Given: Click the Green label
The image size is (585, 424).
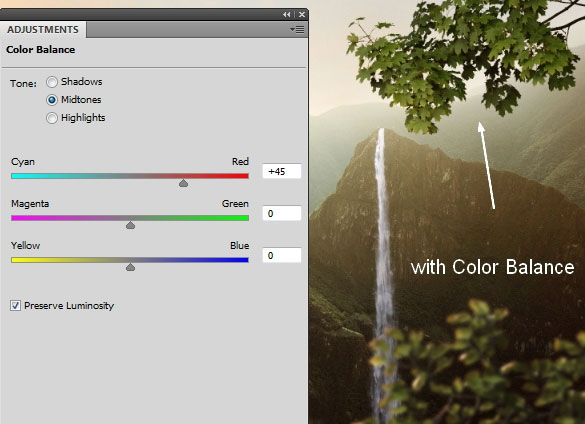Looking at the screenshot, I should 235,204.
